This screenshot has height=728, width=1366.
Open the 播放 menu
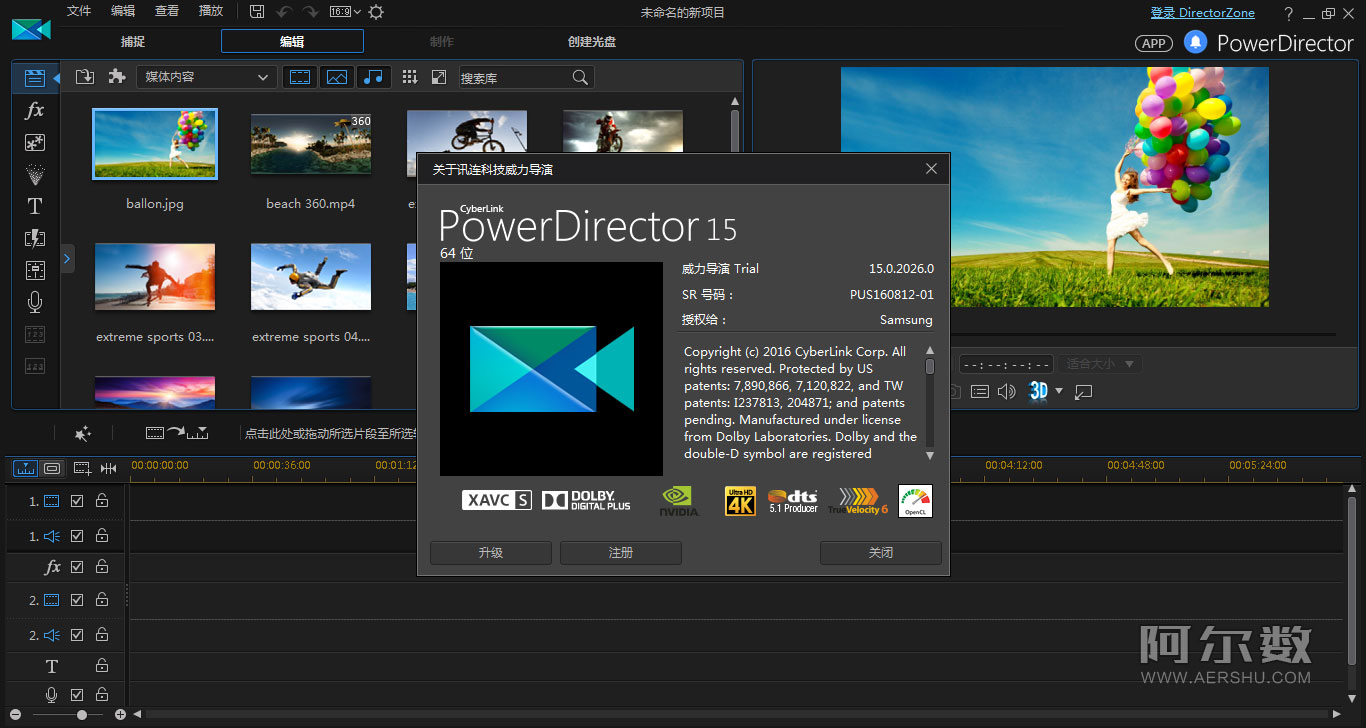211,11
